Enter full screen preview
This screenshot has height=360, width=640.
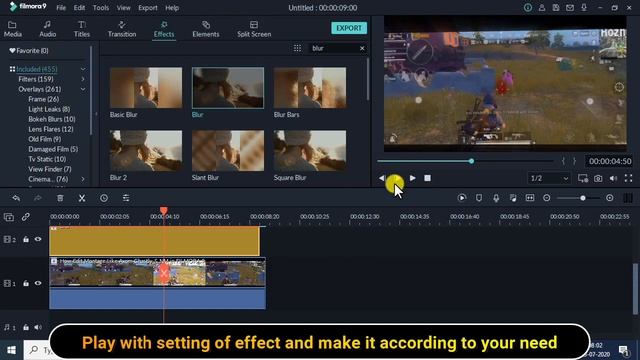628,178
